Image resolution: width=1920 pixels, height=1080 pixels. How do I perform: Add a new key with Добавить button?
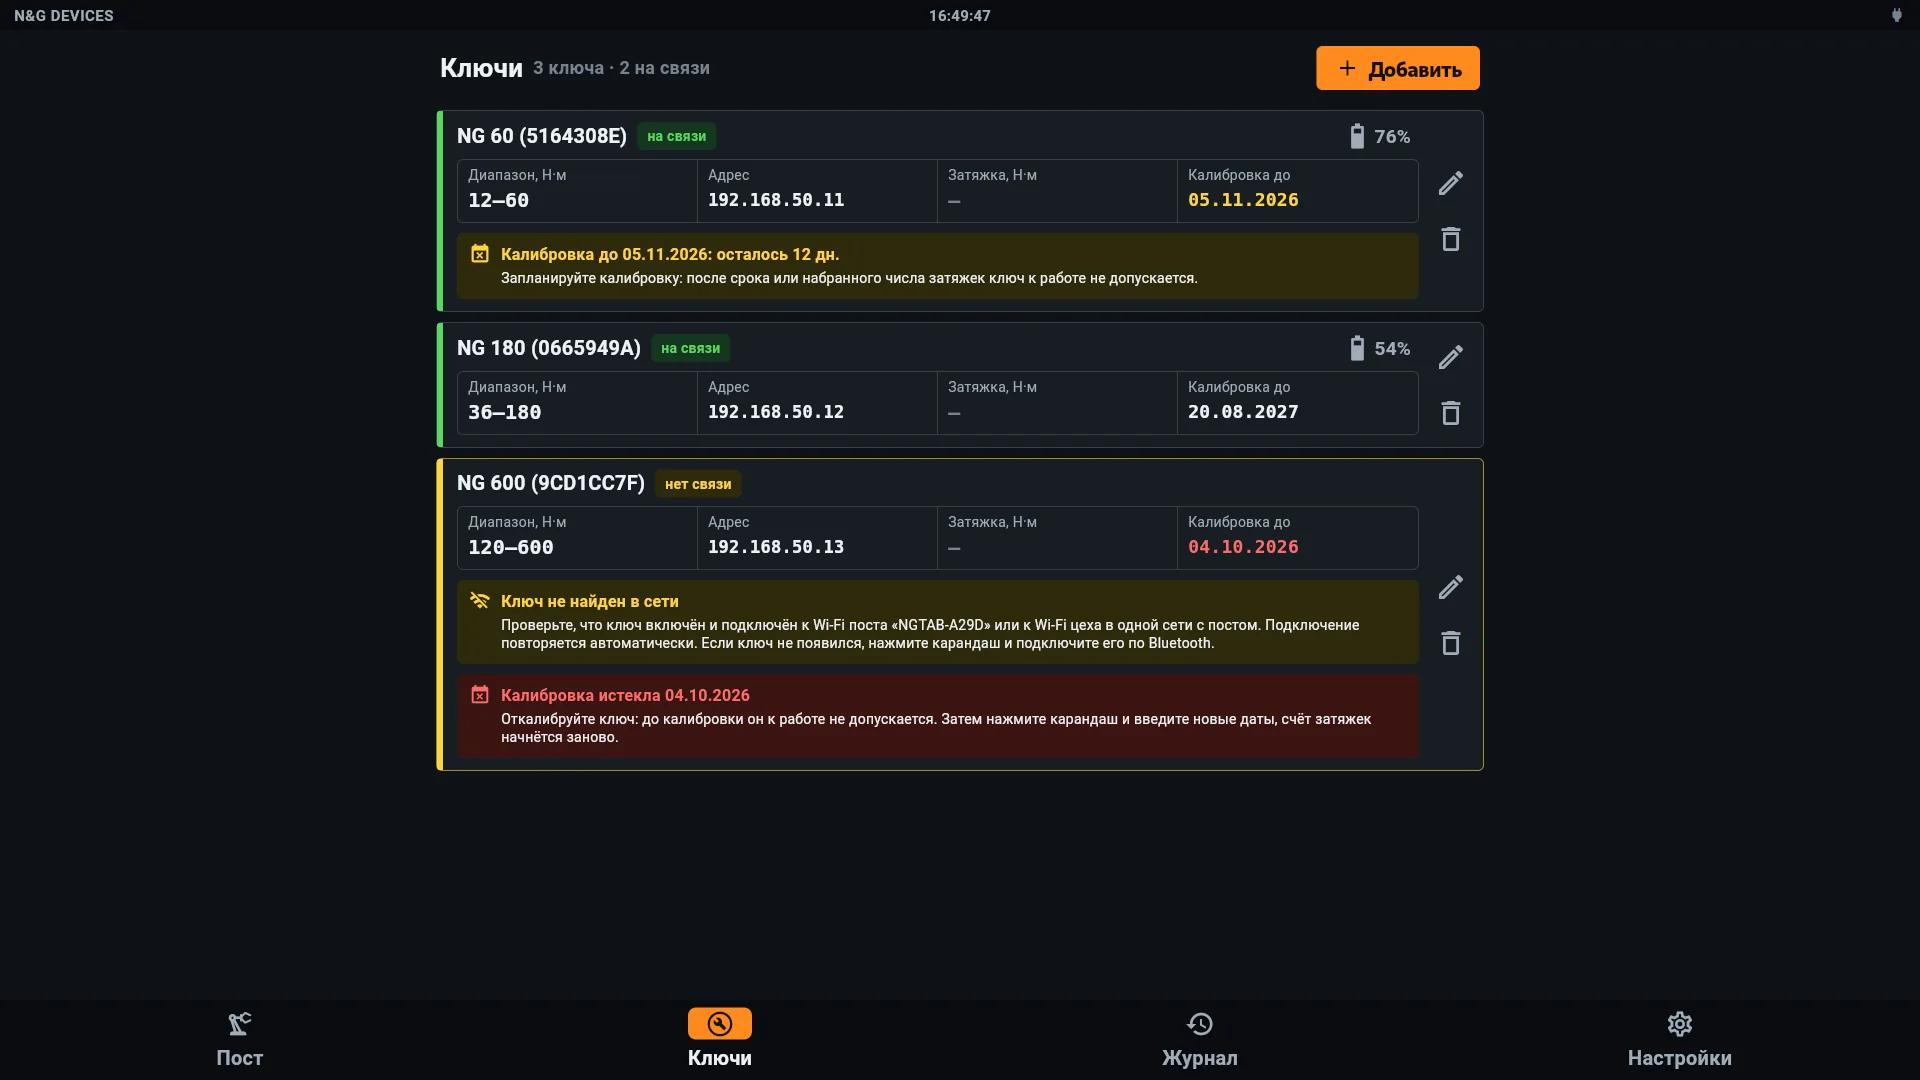[x=1397, y=68]
